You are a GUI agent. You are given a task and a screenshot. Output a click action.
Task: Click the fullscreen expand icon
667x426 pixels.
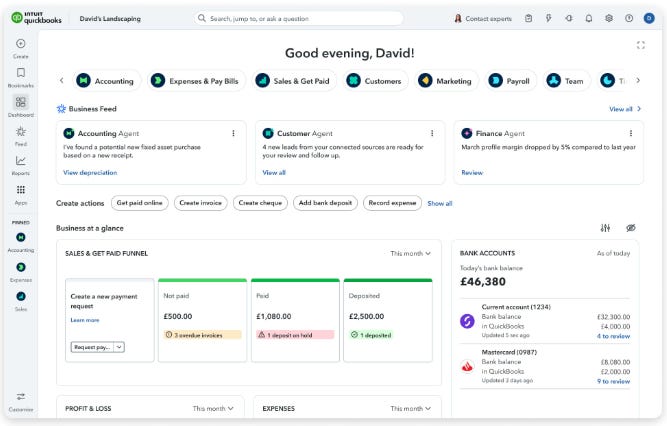(x=641, y=45)
